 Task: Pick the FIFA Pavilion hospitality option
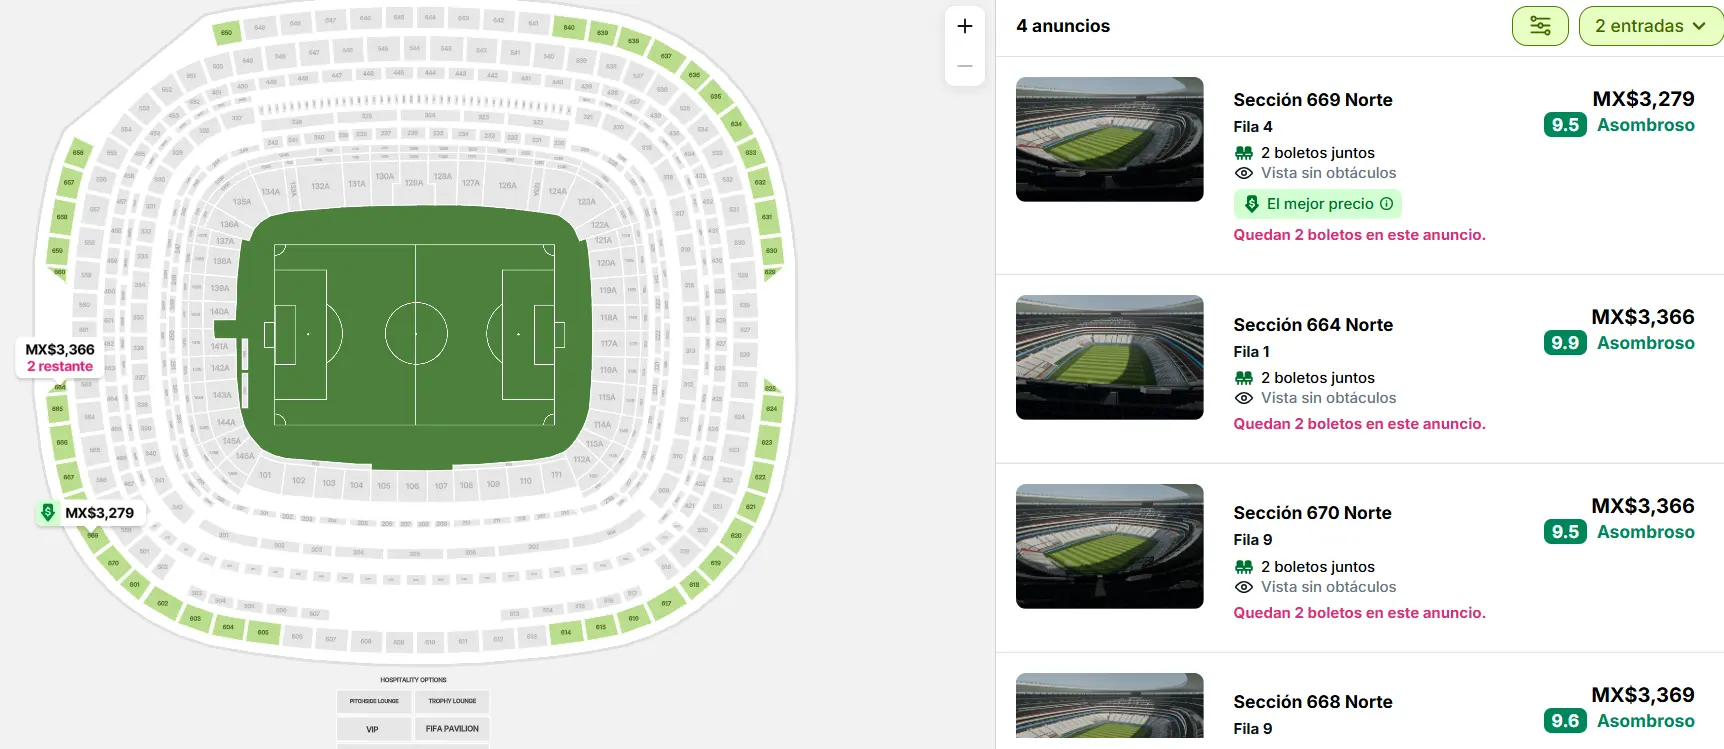452,729
